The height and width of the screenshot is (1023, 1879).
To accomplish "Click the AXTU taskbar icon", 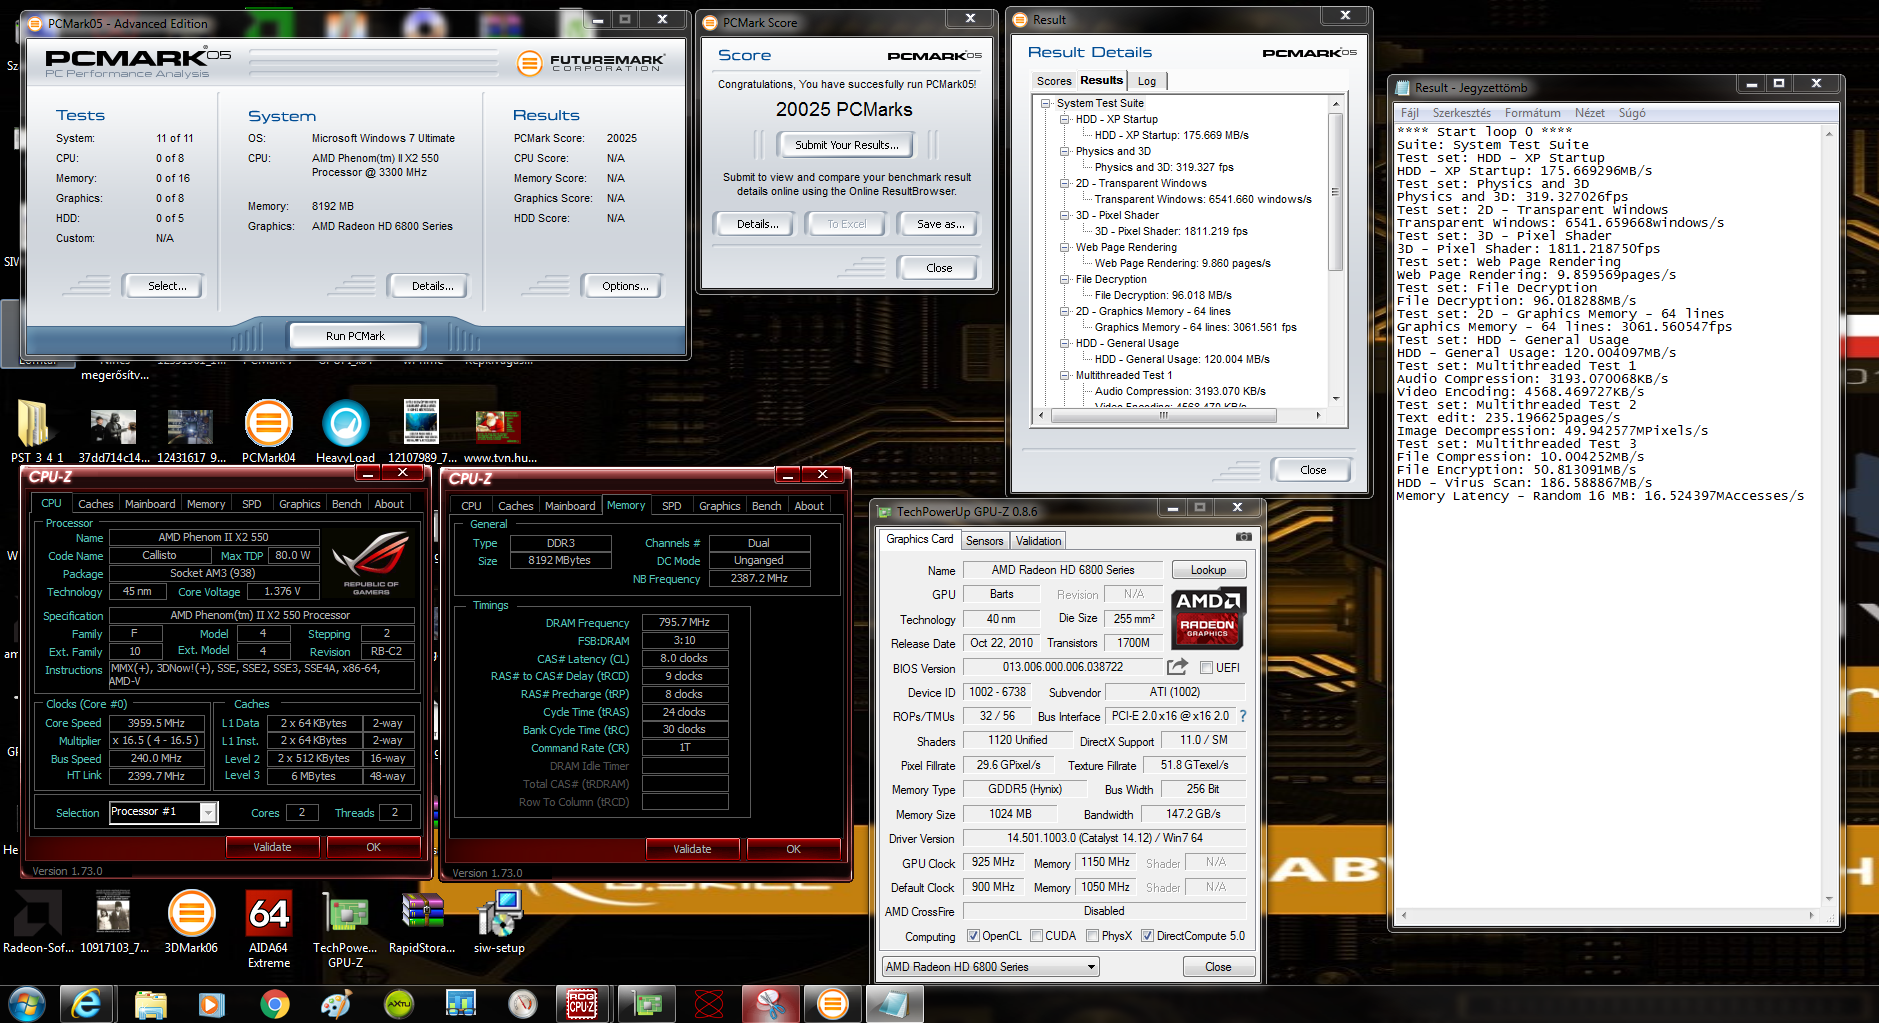I will click(x=399, y=1003).
